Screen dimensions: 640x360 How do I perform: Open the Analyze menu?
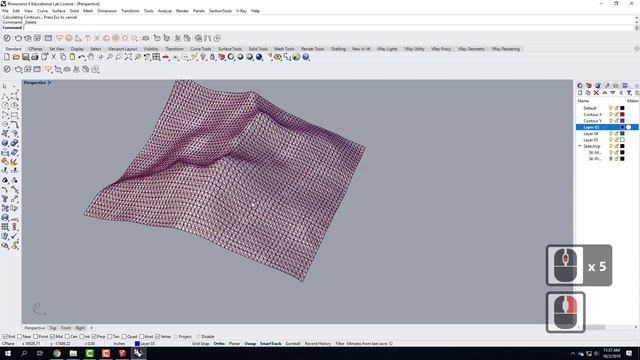pyautogui.click(x=164, y=11)
